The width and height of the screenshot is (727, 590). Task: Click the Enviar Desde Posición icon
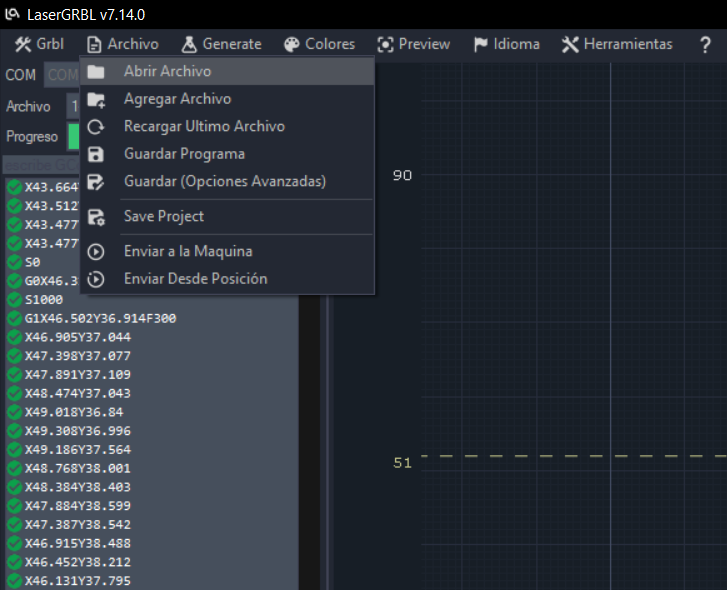point(96,279)
